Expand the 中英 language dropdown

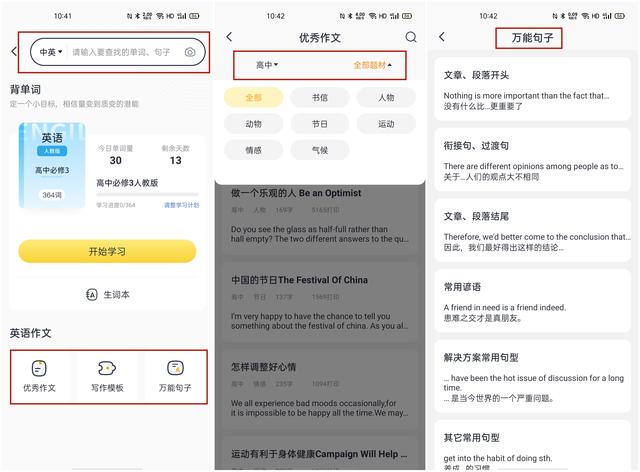51,52
